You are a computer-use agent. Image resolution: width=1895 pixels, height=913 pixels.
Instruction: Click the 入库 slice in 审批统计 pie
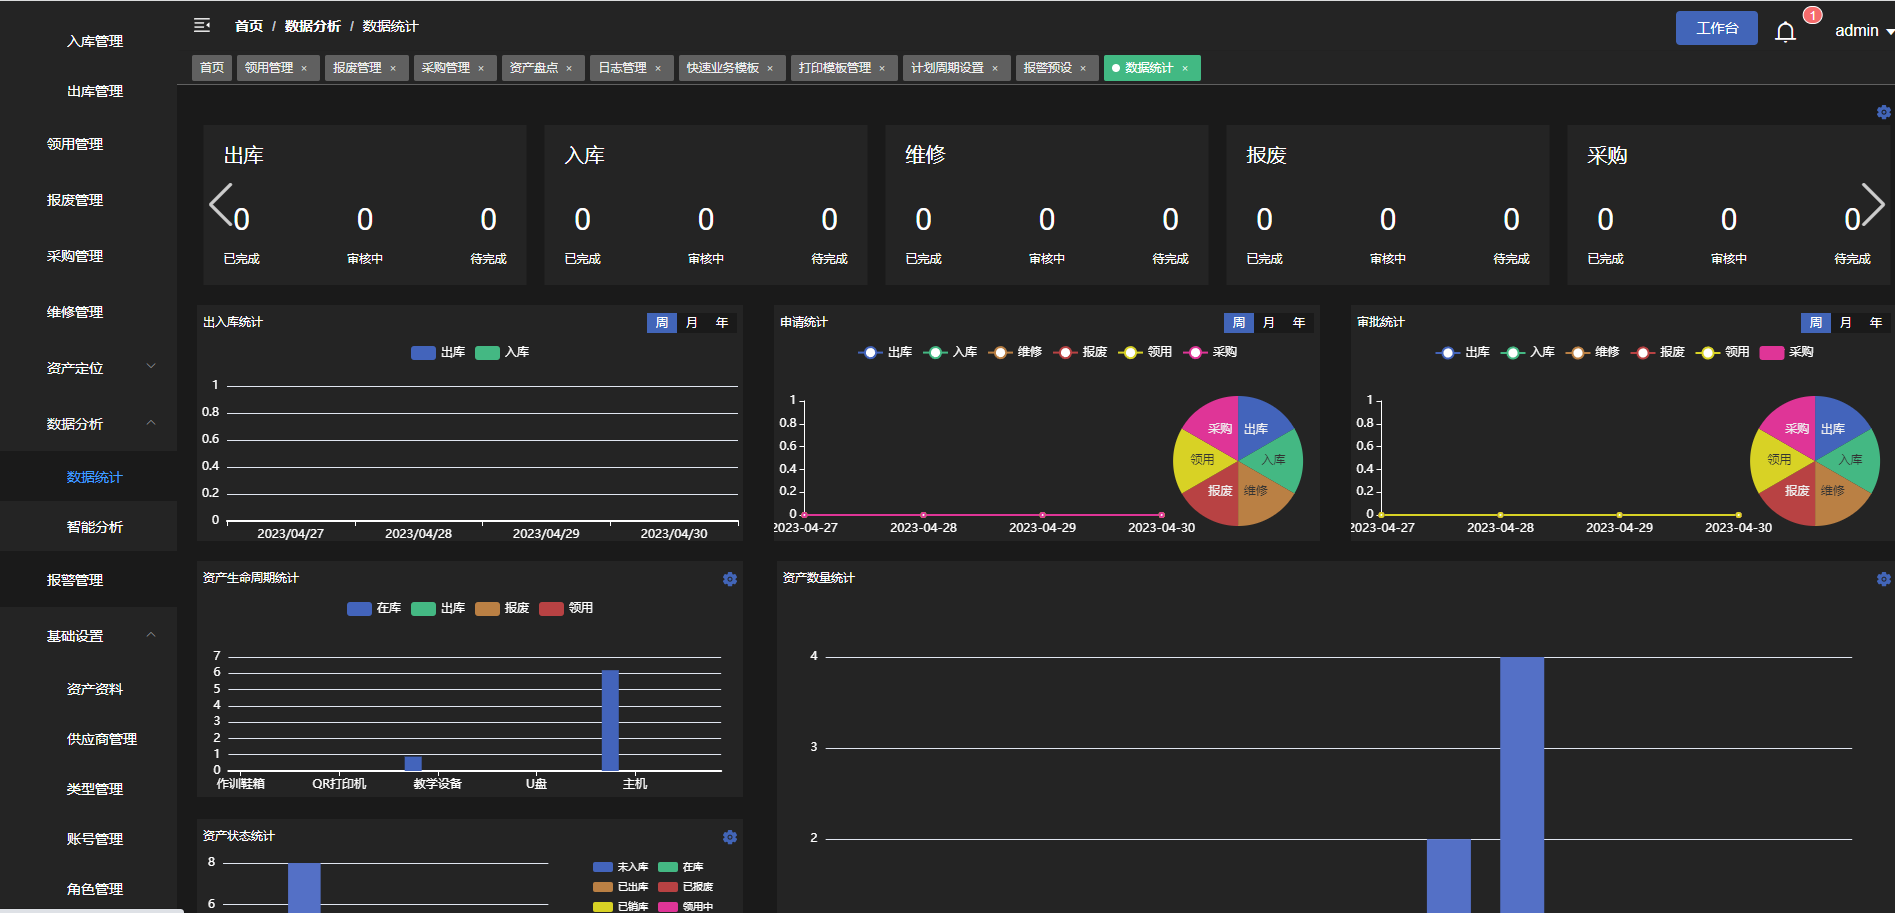[x=1852, y=460]
